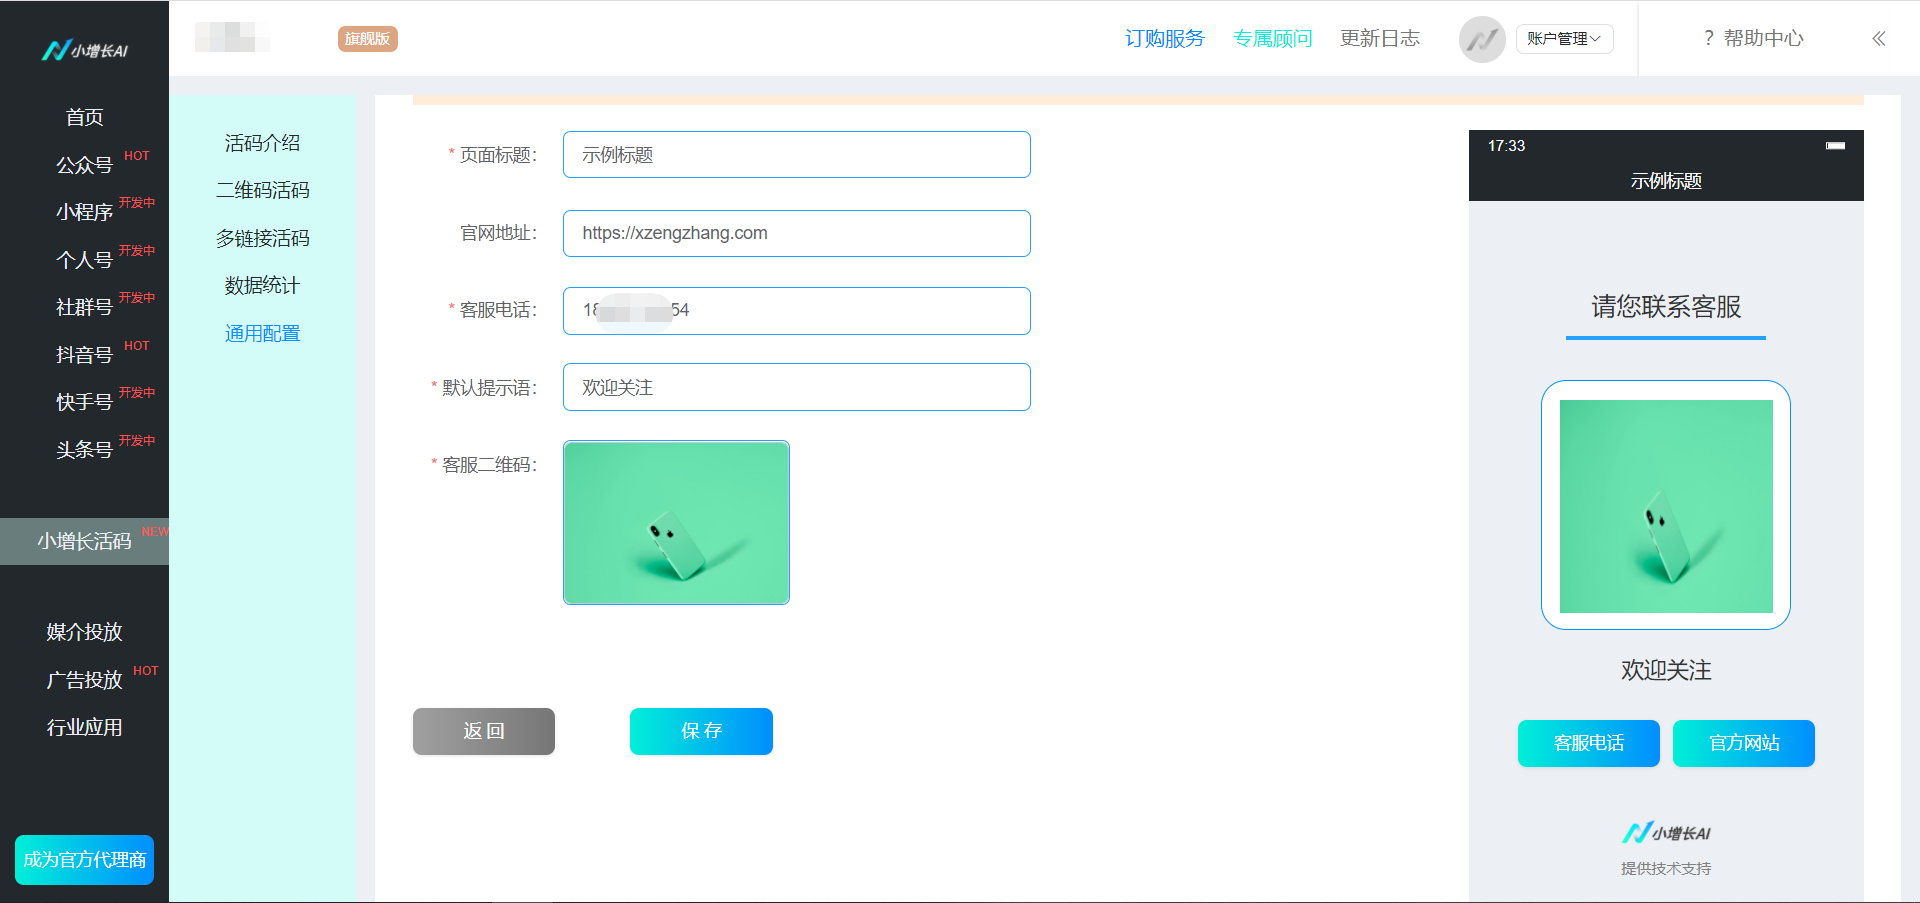Open 快手号 in the sidebar
This screenshot has width=1920, height=903.
84,402
